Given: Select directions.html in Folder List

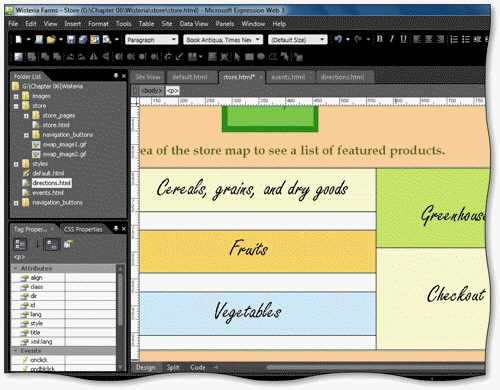Looking at the screenshot, I should (x=51, y=183).
